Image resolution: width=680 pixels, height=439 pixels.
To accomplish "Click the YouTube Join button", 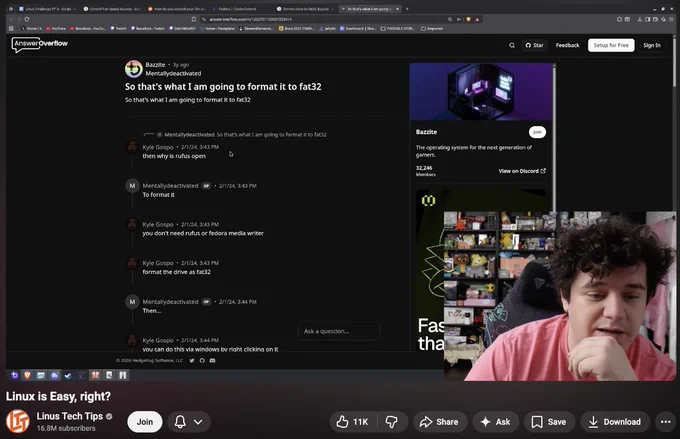I will pyautogui.click(x=145, y=422).
